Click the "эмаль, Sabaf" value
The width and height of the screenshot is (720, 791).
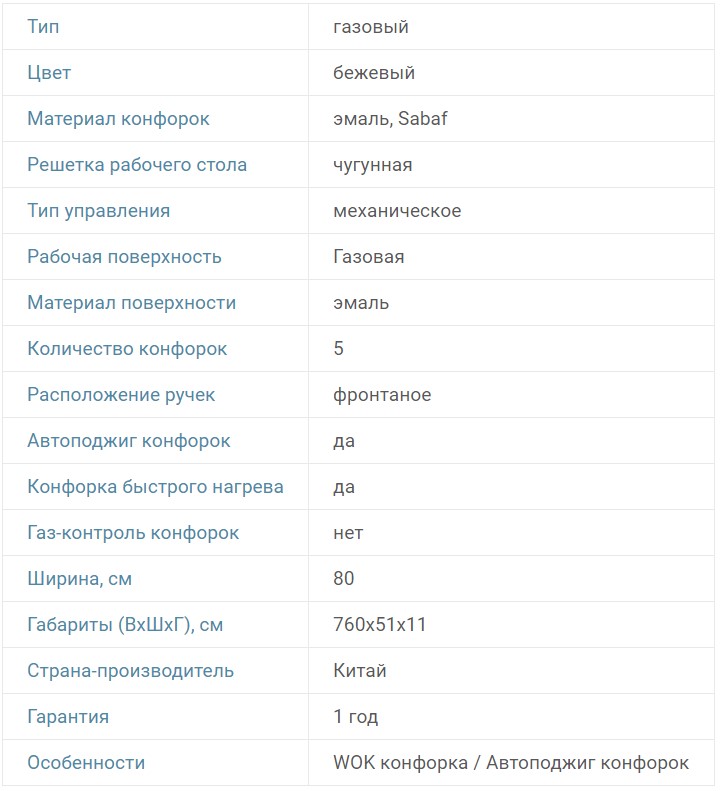390,119
